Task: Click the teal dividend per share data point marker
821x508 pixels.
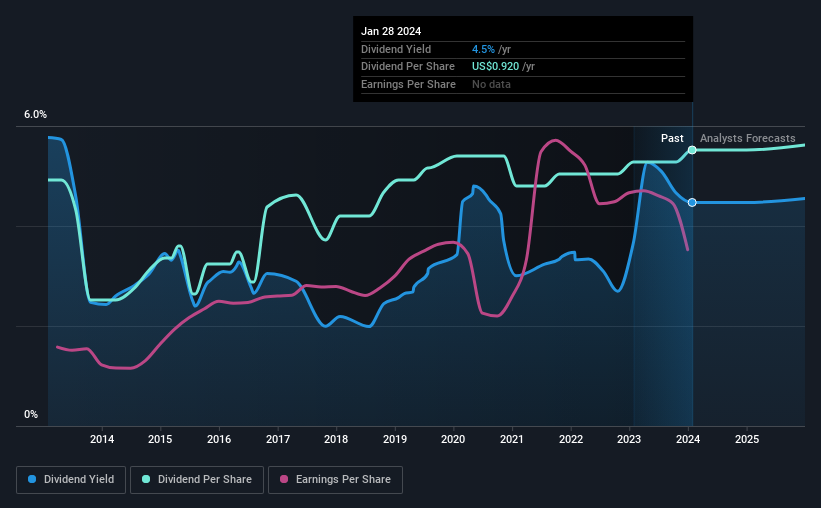Action: (x=692, y=150)
